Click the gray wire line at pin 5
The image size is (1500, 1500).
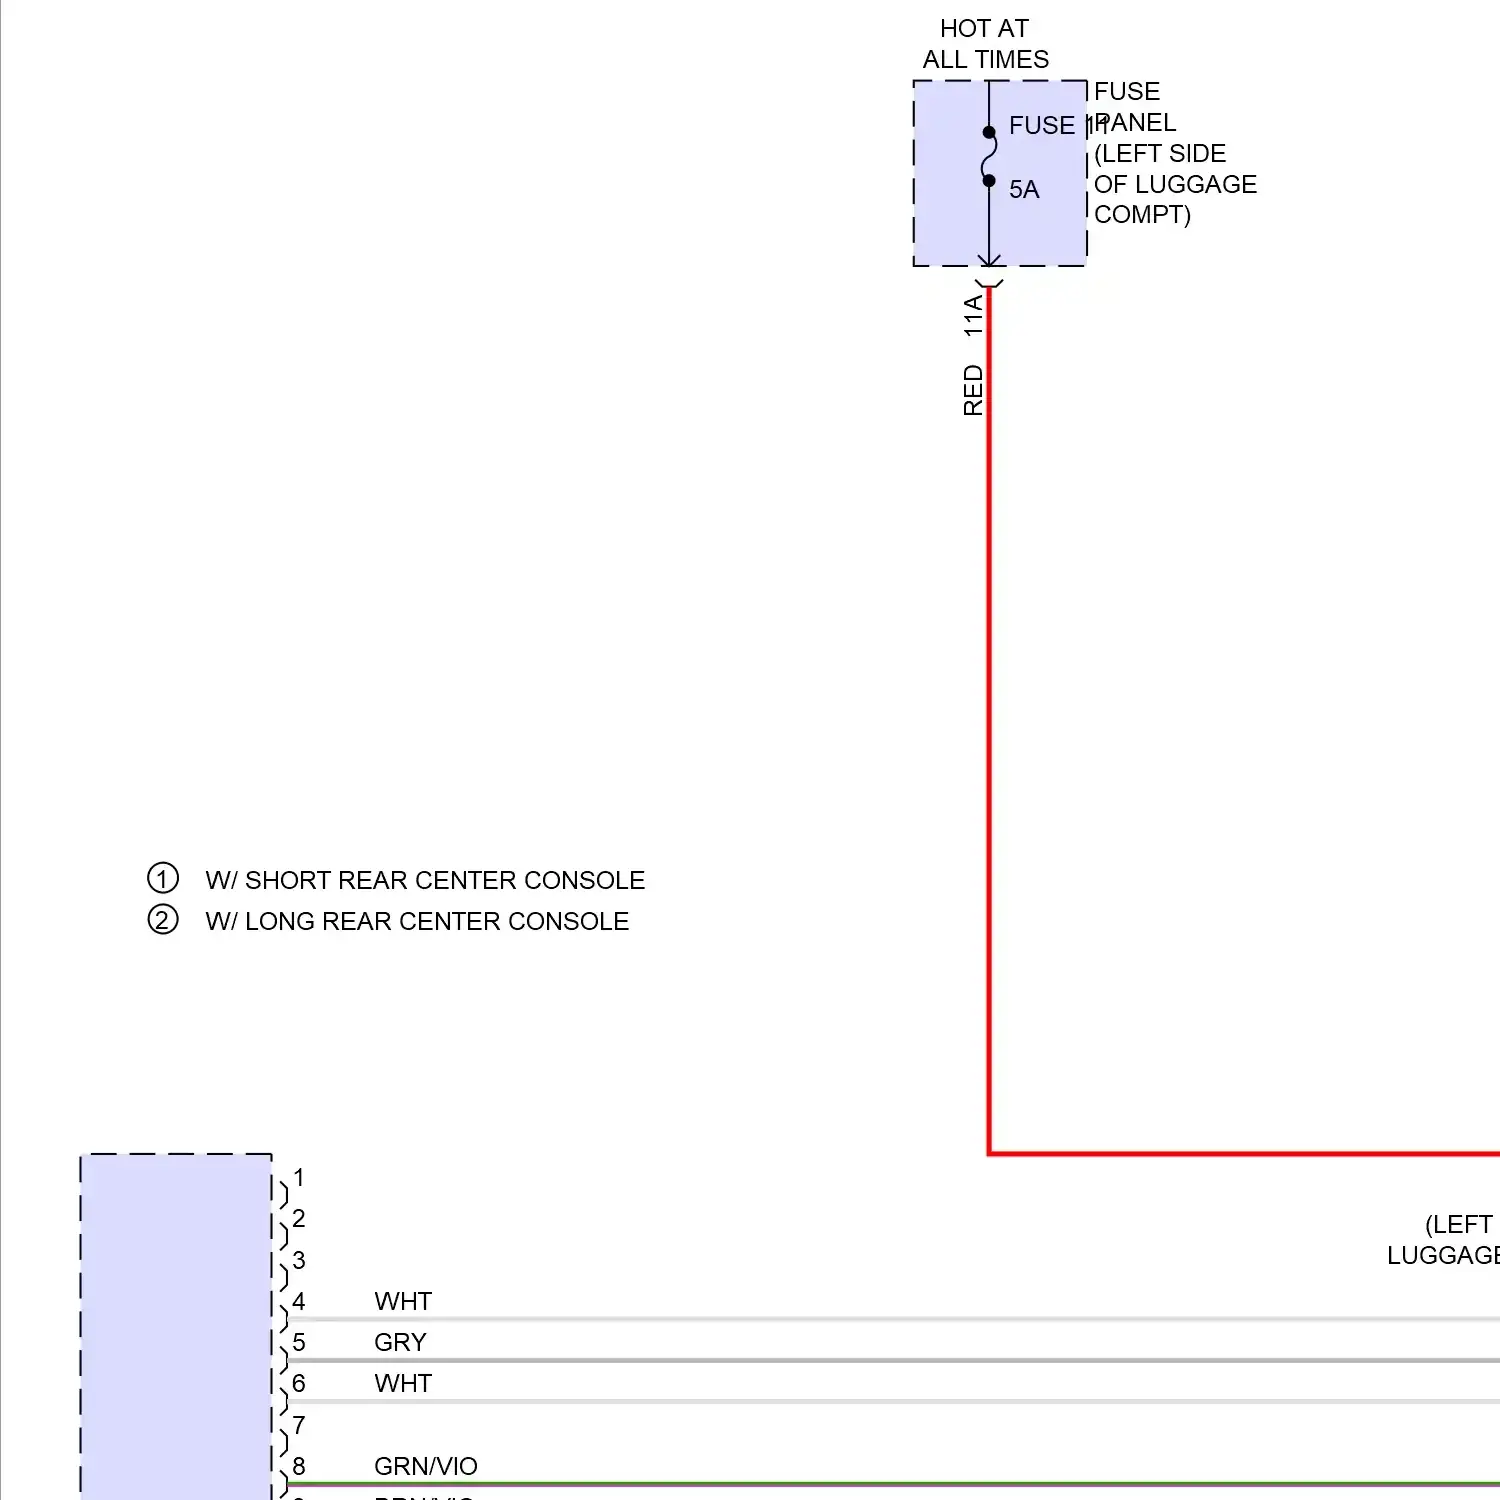(894, 1361)
